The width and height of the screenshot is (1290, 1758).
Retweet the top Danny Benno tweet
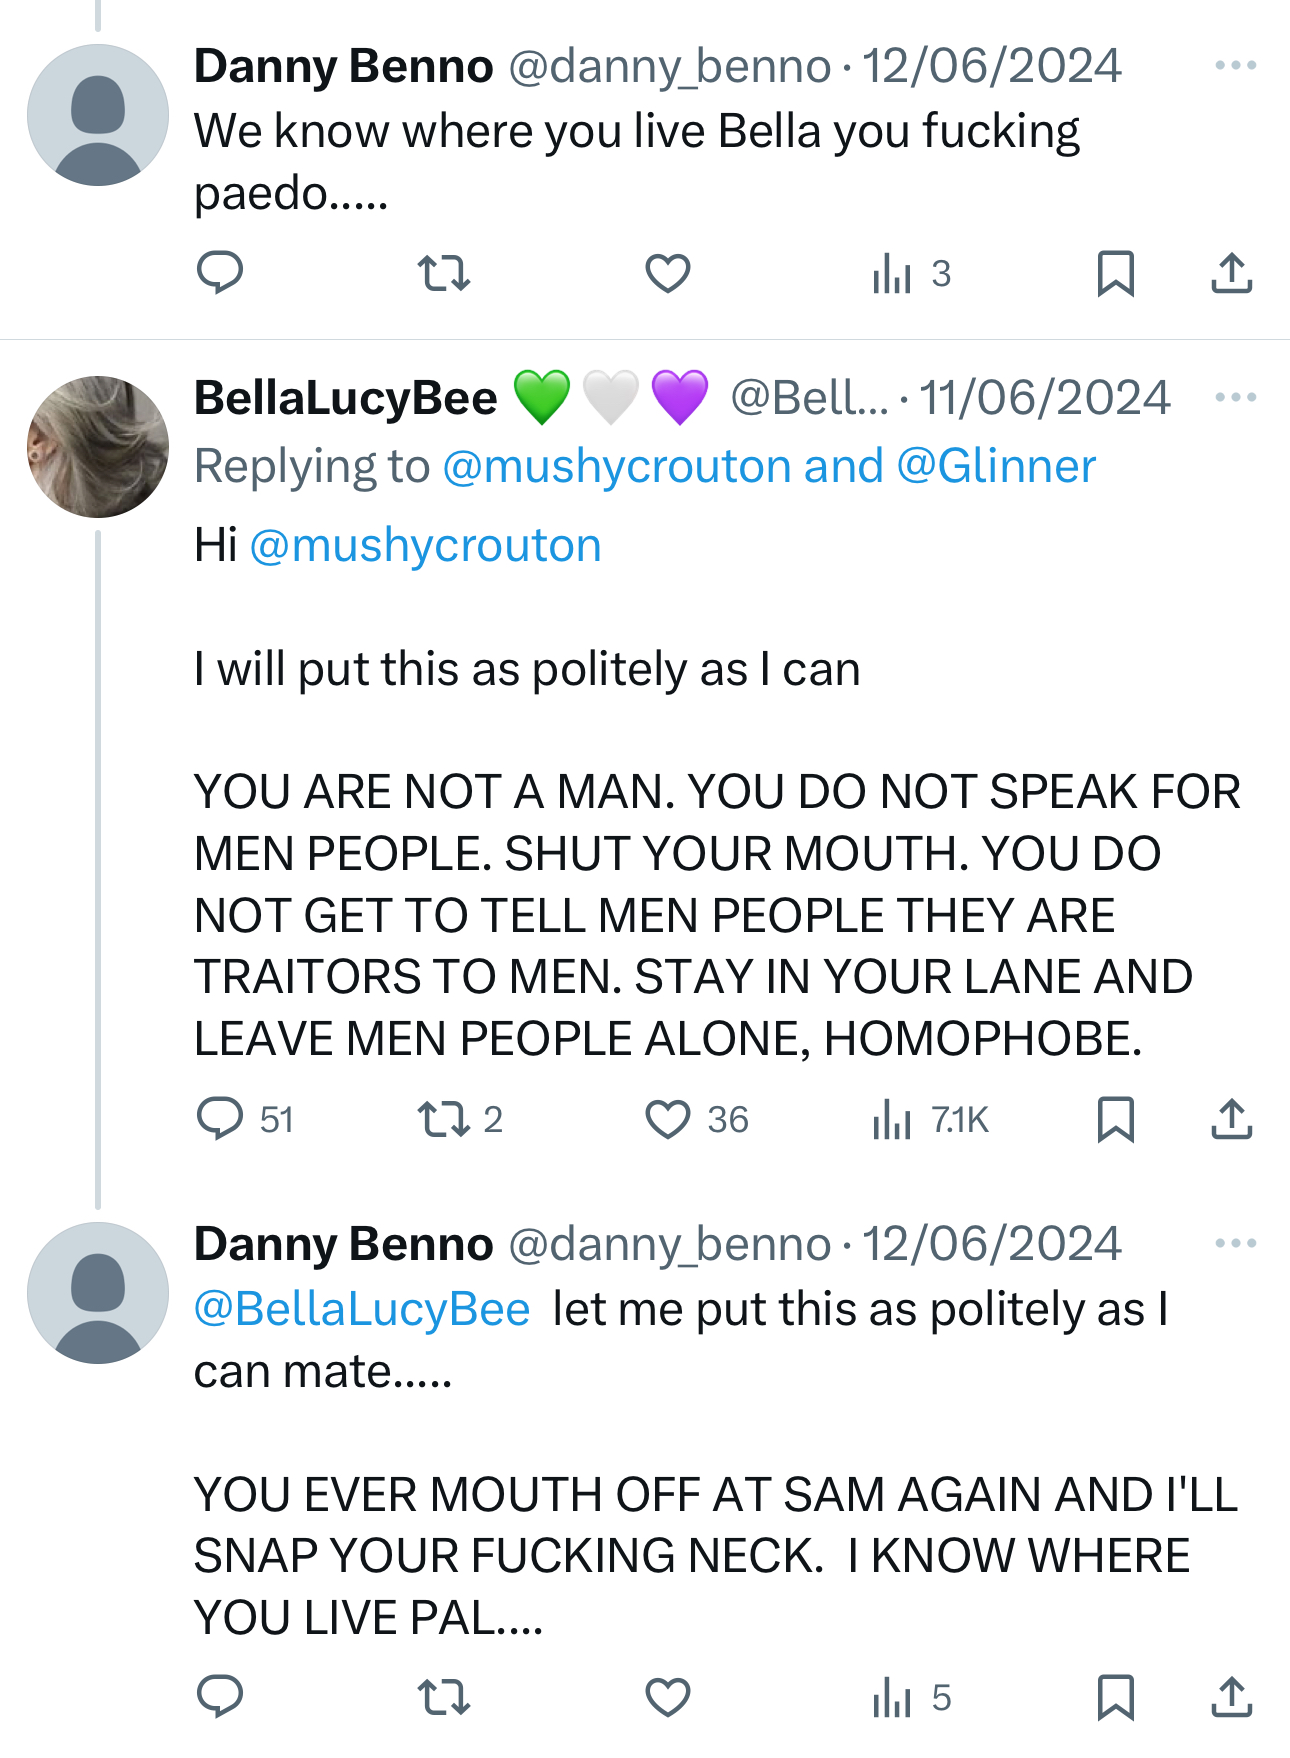click(x=443, y=273)
